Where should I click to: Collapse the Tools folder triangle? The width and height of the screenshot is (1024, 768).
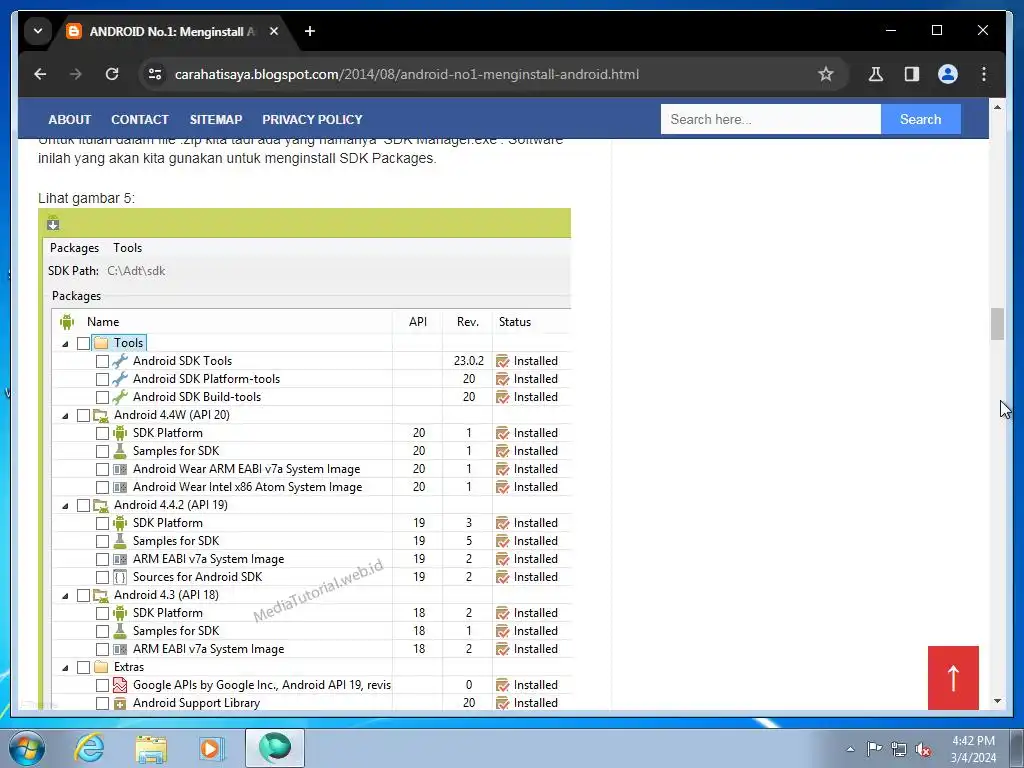[x=65, y=344]
